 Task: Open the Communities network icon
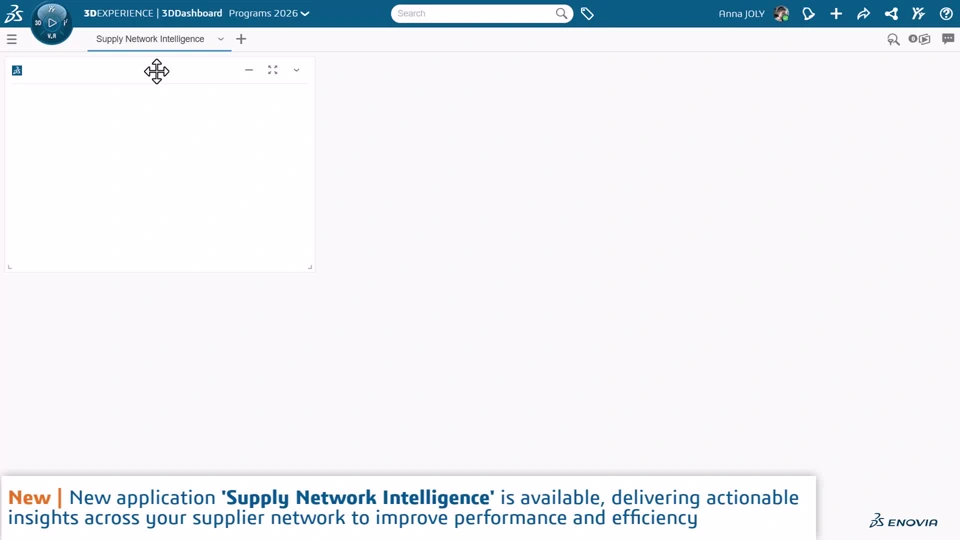[x=891, y=13]
